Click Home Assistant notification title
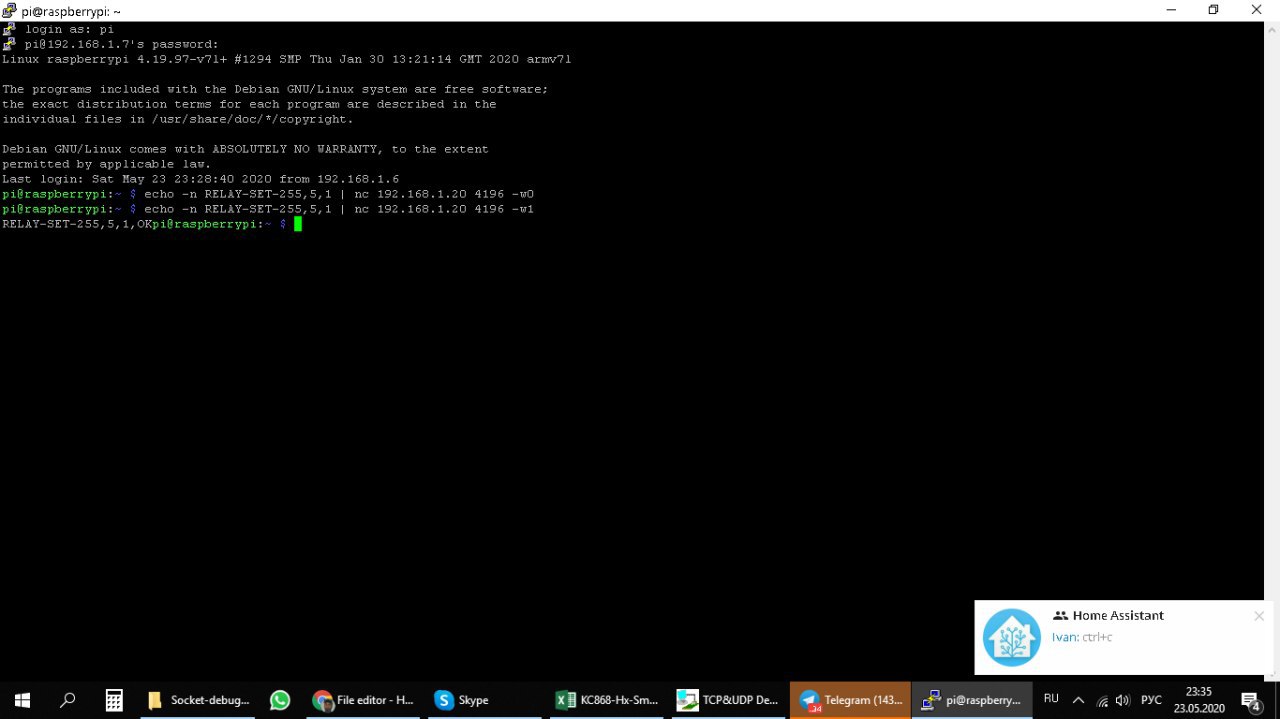Image resolution: width=1280 pixels, height=719 pixels. 1118,615
